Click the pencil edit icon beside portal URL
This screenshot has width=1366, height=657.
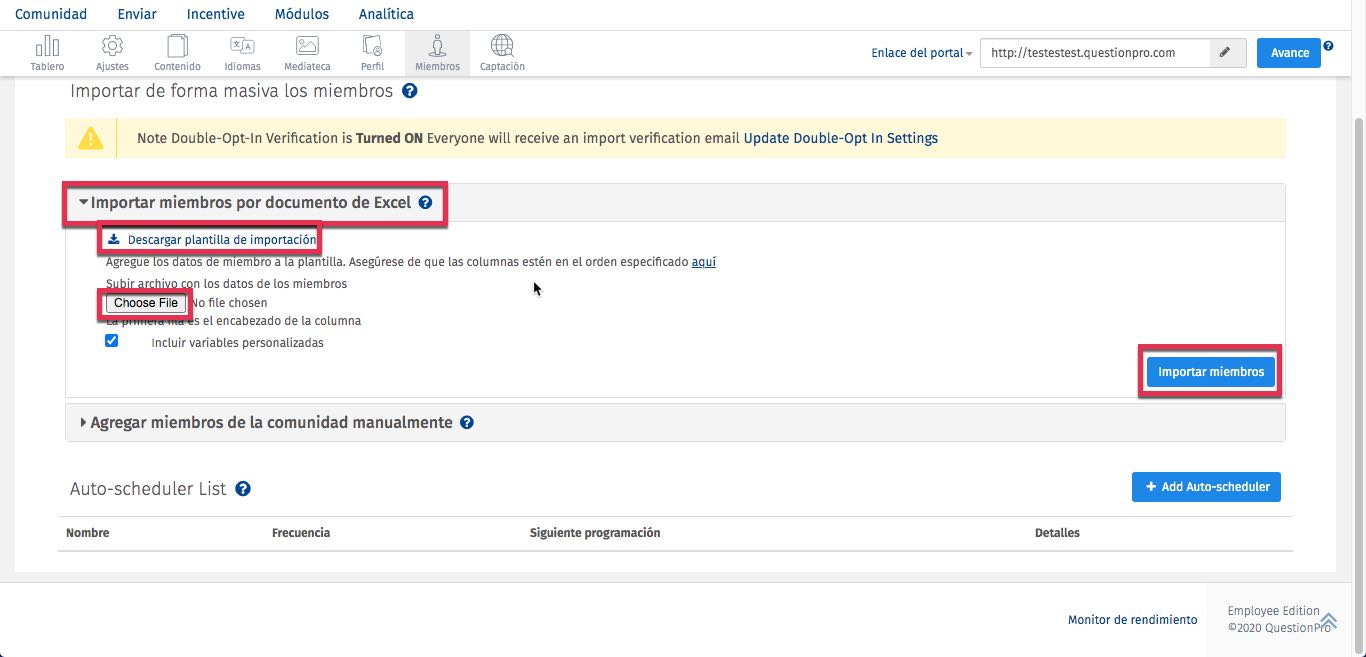[x=1227, y=53]
